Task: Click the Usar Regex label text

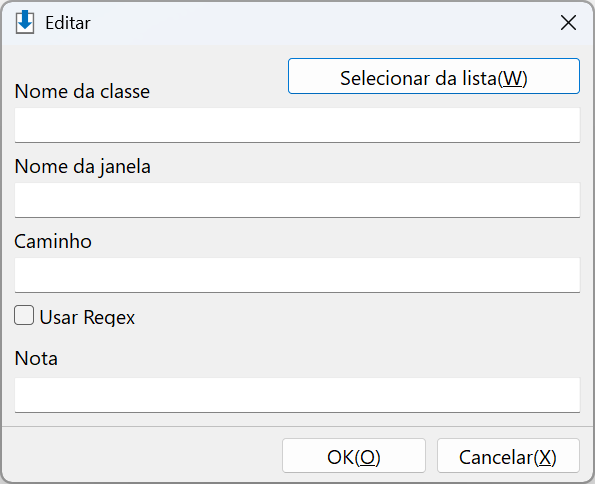Action: pos(87,317)
